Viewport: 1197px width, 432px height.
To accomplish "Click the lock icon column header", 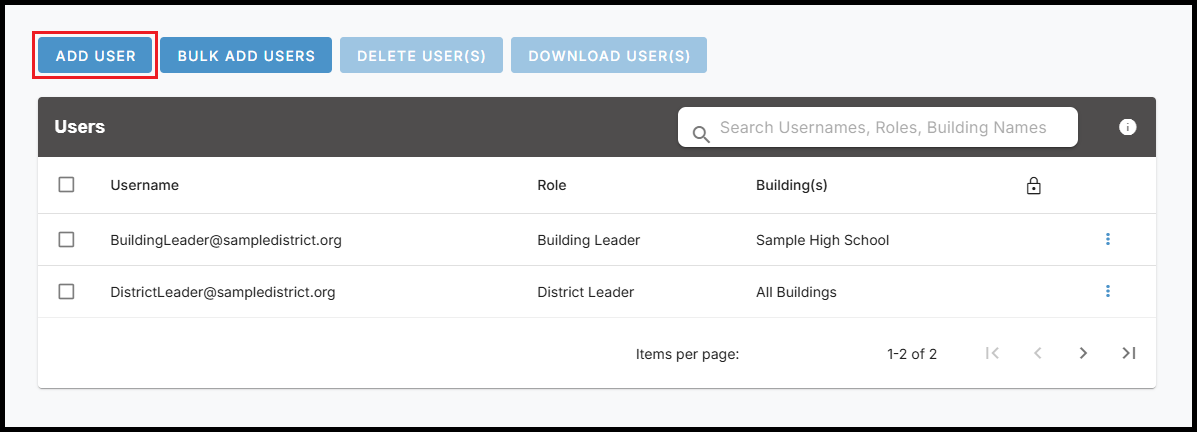I will 1034,186.
